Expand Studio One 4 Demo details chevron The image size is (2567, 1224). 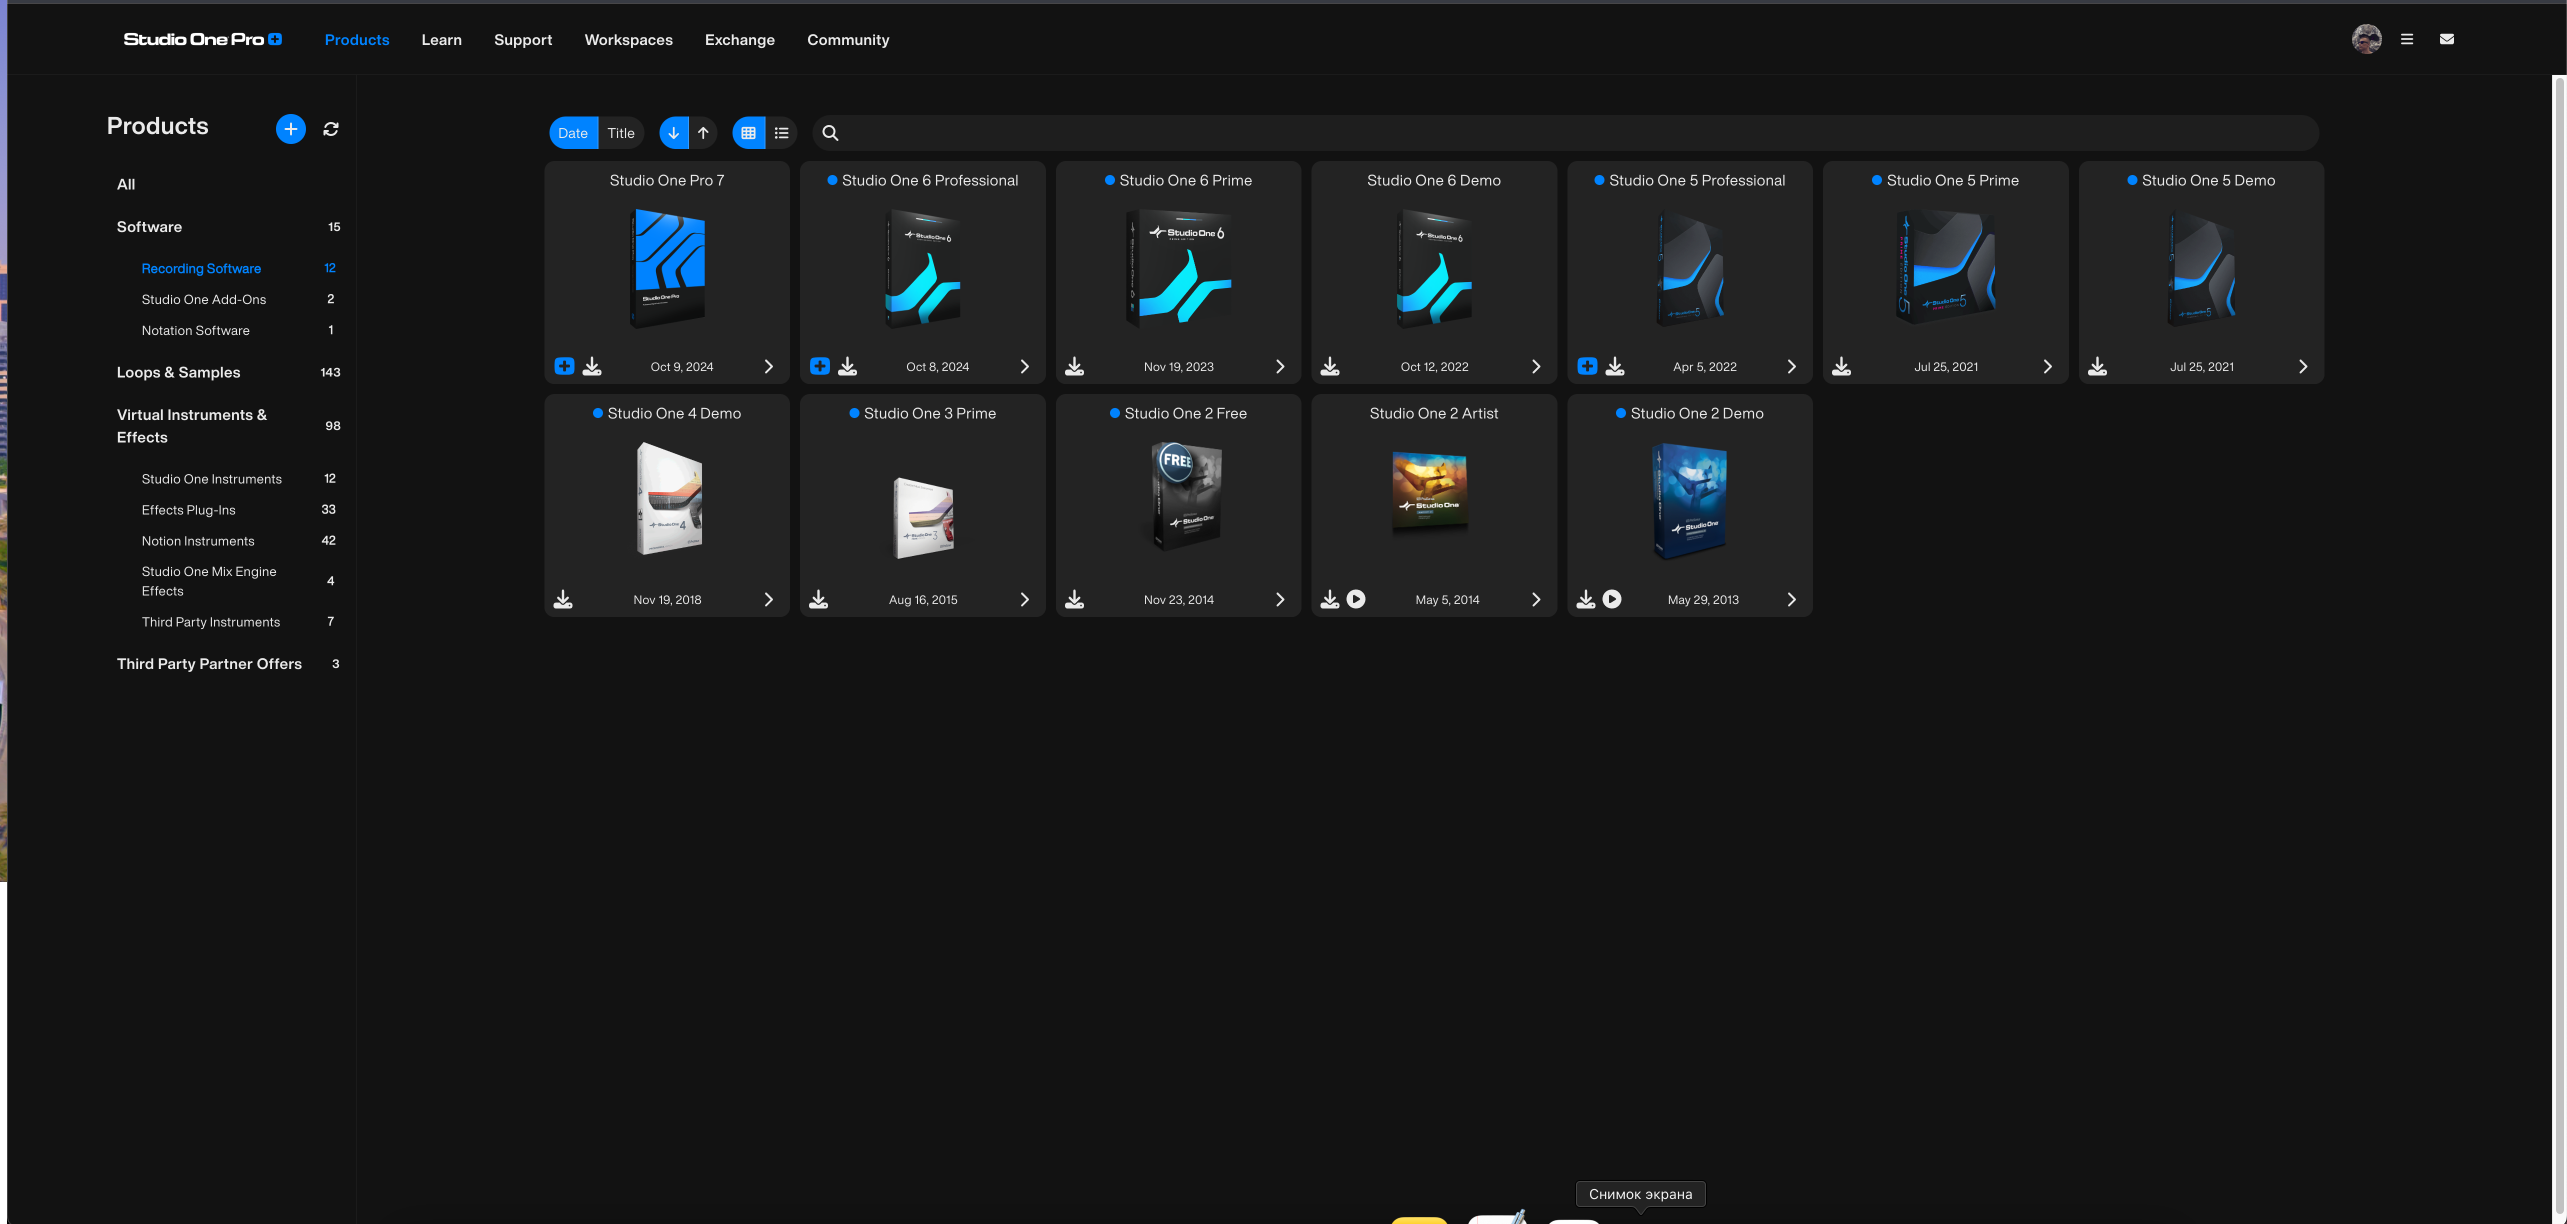click(x=768, y=599)
